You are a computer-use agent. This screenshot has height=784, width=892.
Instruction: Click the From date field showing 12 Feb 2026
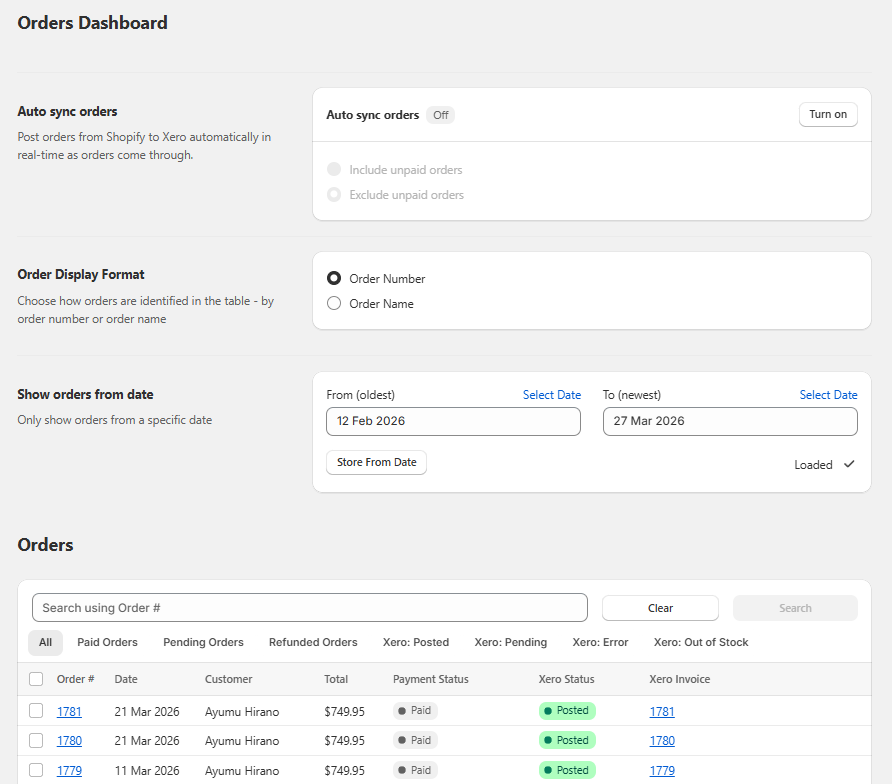click(453, 421)
